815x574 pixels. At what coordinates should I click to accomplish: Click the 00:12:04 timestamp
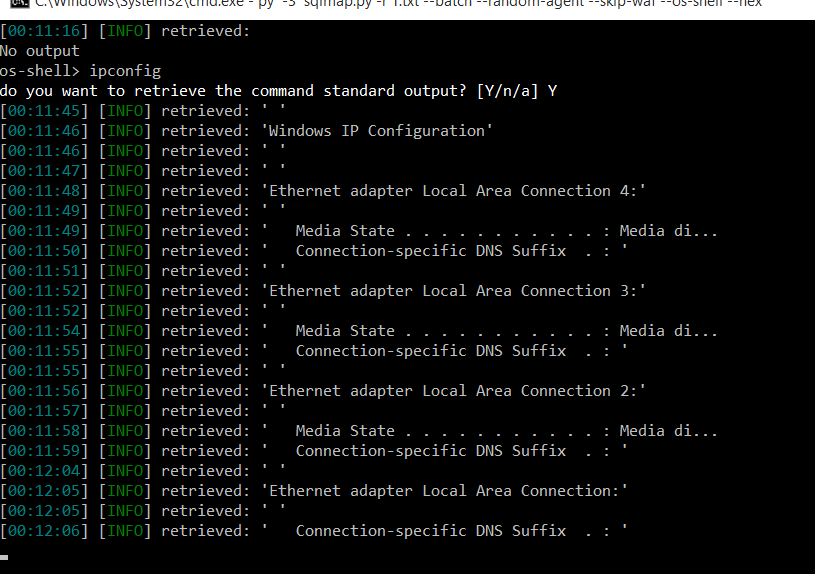44,471
